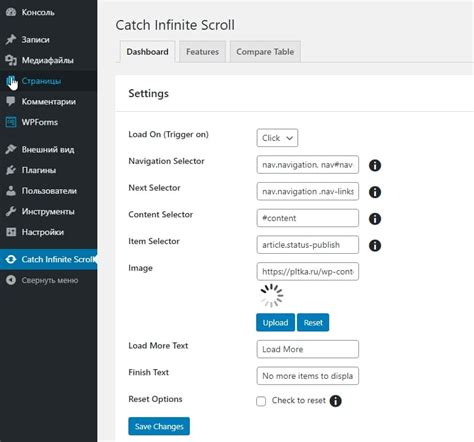
Task: Click the info icon beside Navigation Selector
Action: tap(375, 165)
